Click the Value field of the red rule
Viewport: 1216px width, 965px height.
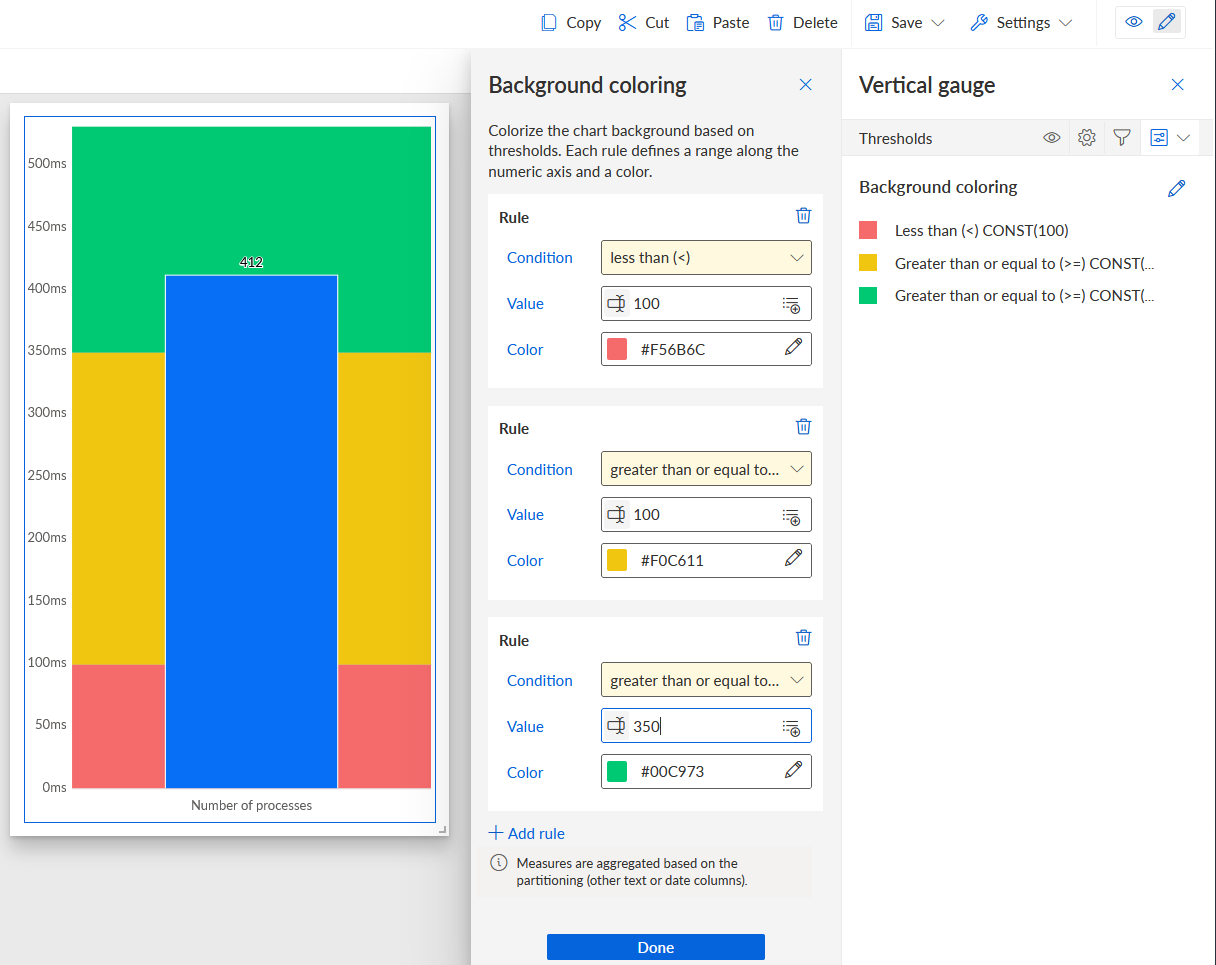click(x=706, y=303)
